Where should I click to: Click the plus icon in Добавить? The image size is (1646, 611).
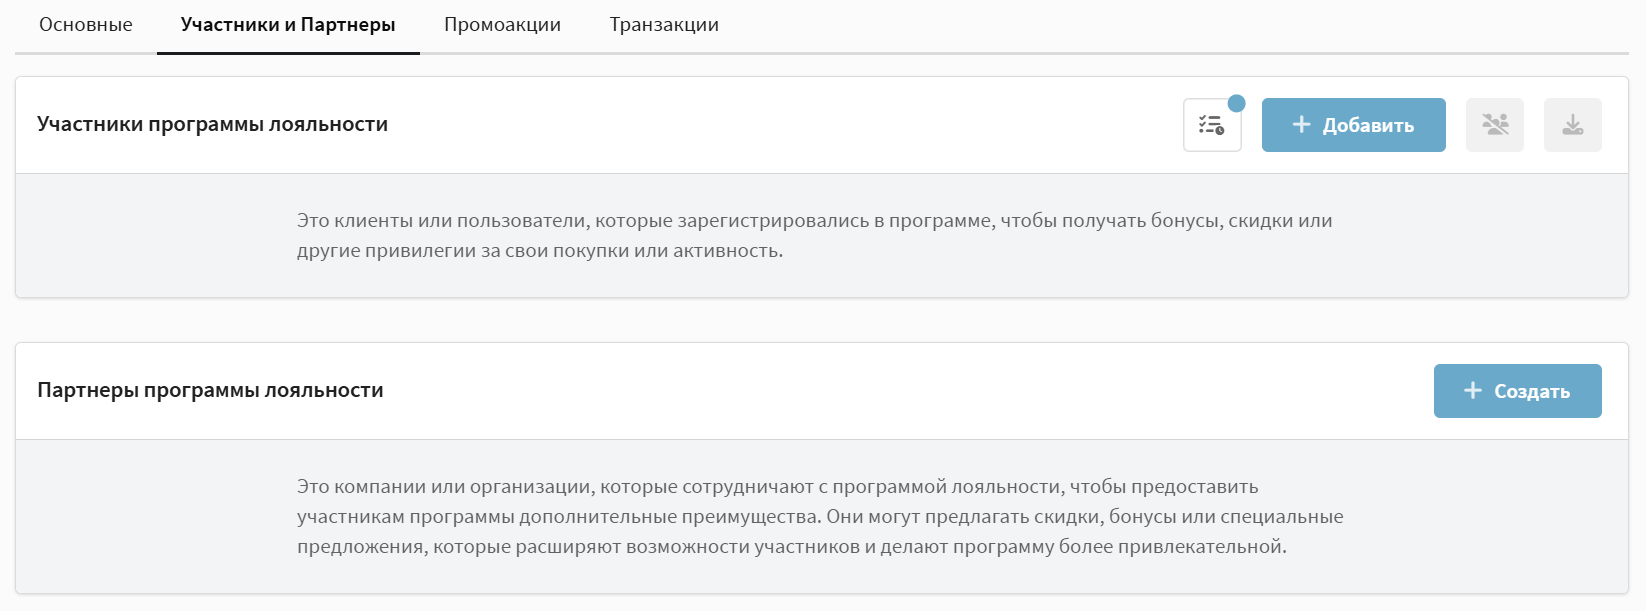(x=1301, y=125)
